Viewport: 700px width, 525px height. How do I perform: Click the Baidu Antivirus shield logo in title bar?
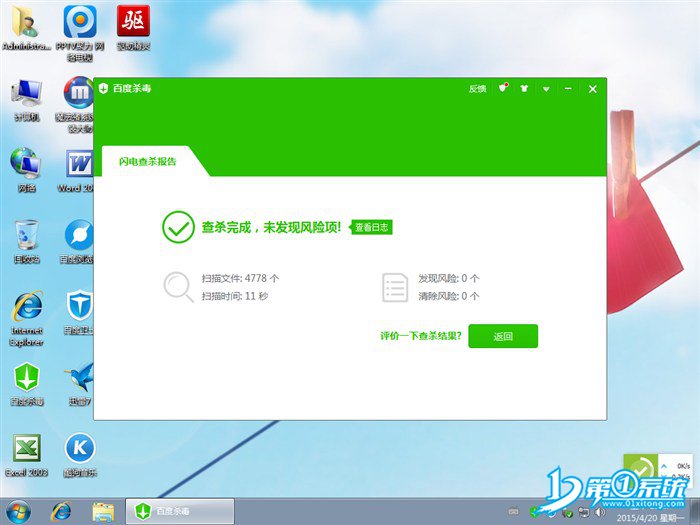tap(104, 89)
